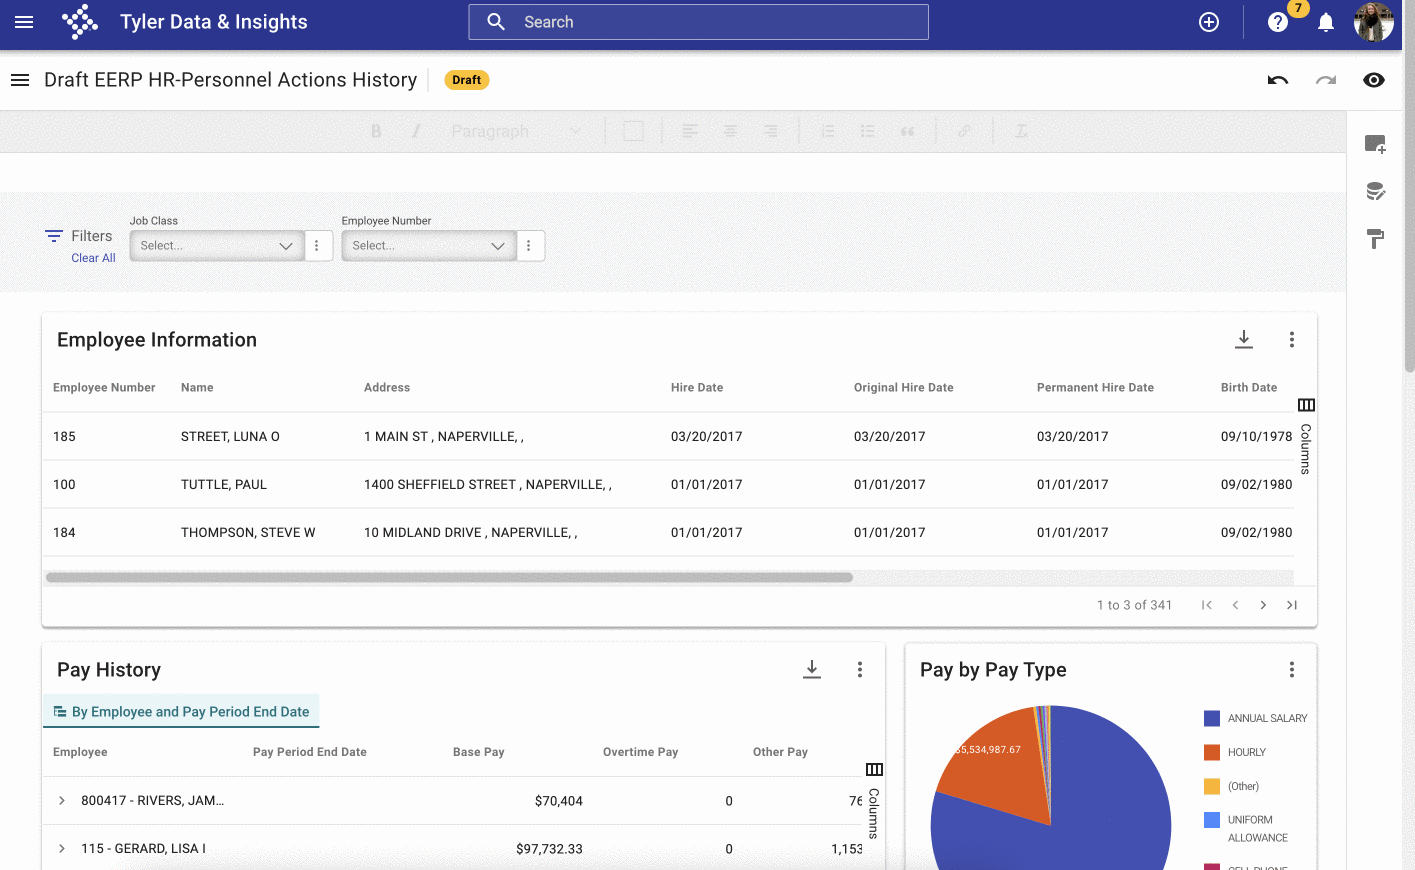The width and height of the screenshot is (1415, 870).
Task: Click the address 10 MIDLAND DRIVE, NAPERVILLE
Action: coord(470,533)
